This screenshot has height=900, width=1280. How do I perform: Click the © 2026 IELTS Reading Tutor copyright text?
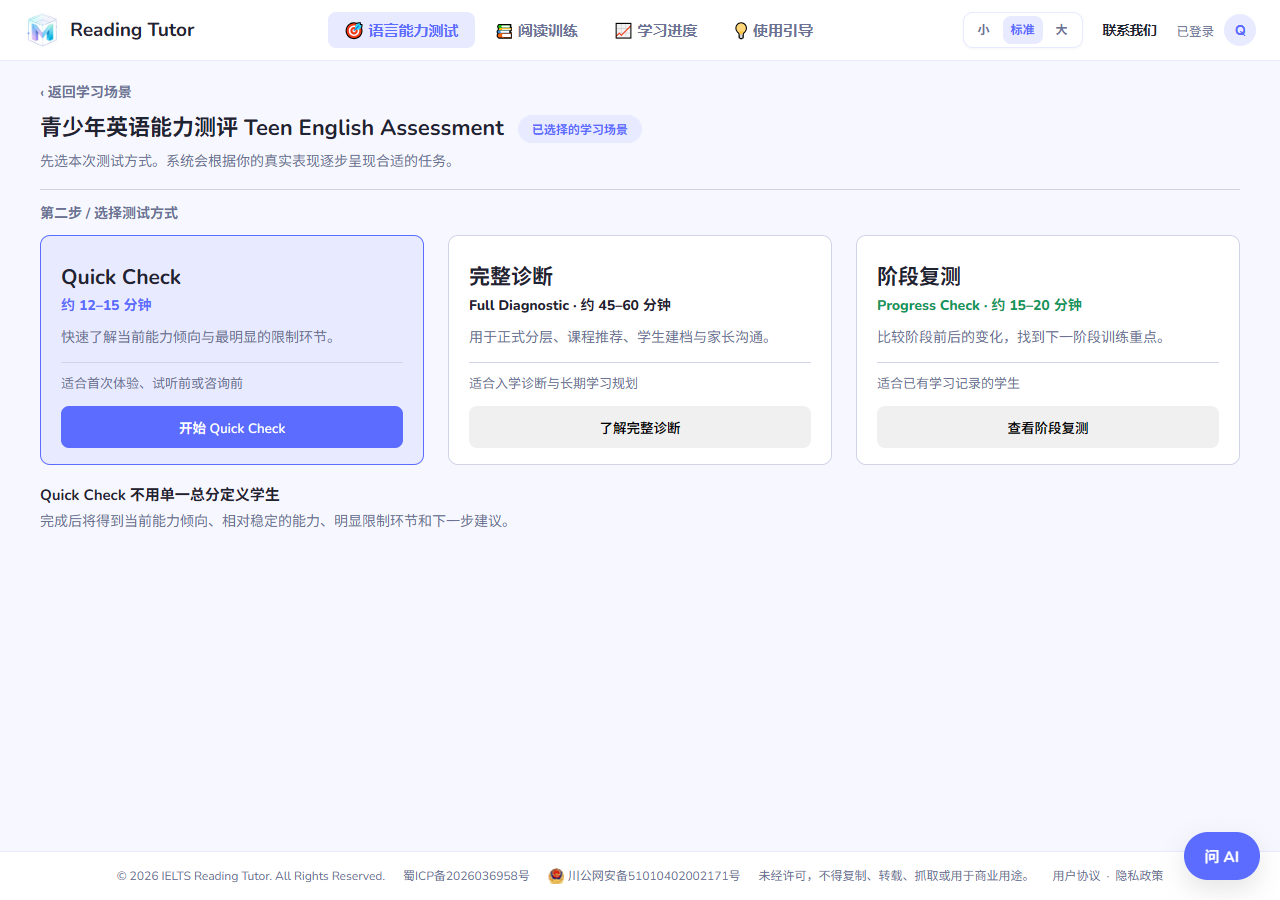250,876
